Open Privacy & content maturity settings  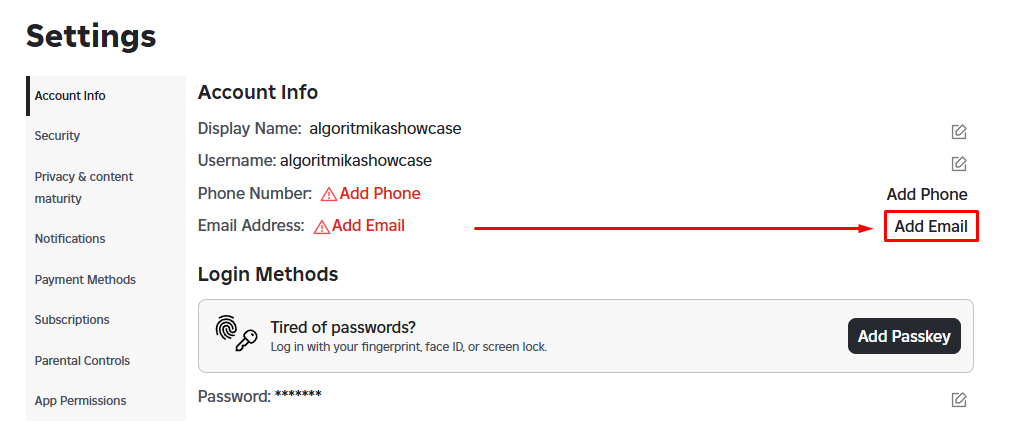84,187
